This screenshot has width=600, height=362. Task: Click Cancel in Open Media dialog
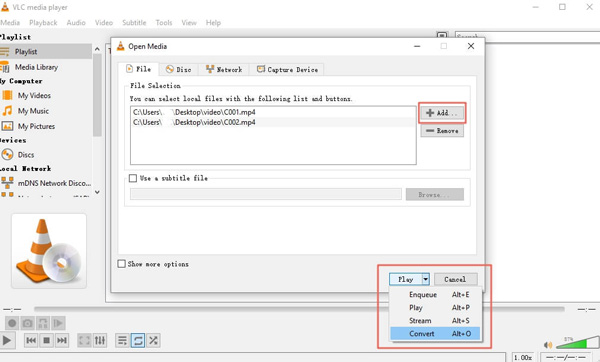[455, 279]
